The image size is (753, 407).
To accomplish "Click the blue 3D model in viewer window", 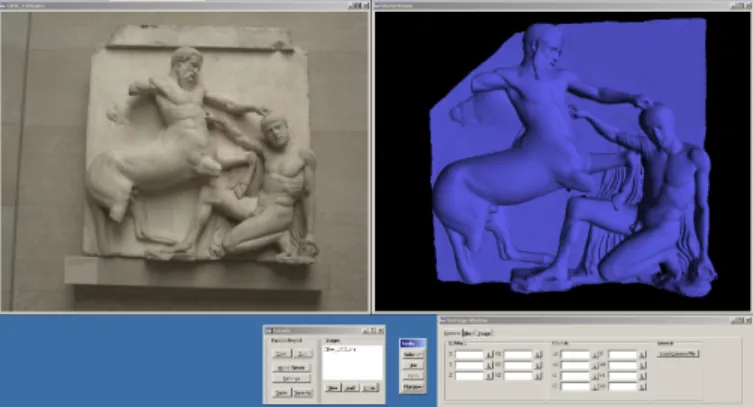I will tap(571, 156).
